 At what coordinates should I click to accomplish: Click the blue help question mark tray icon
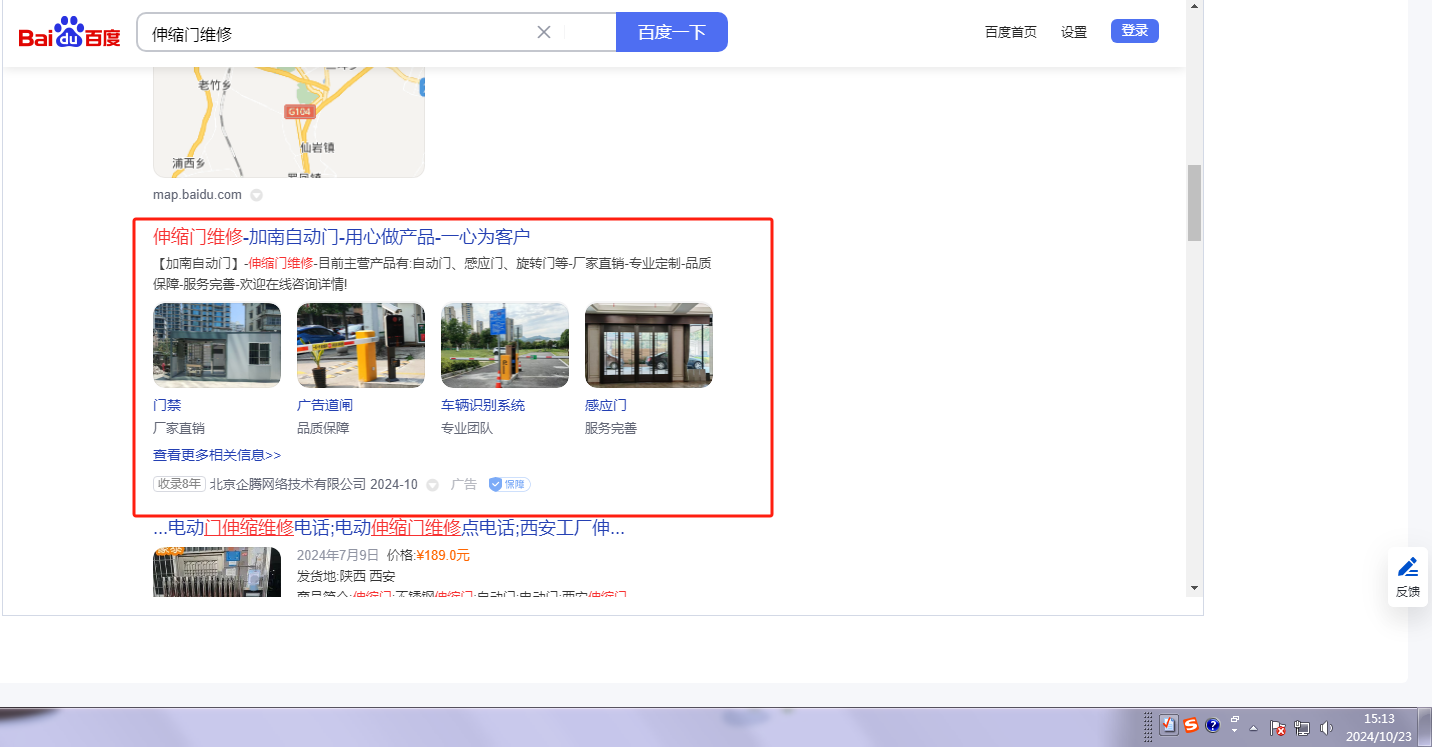point(1213,726)
